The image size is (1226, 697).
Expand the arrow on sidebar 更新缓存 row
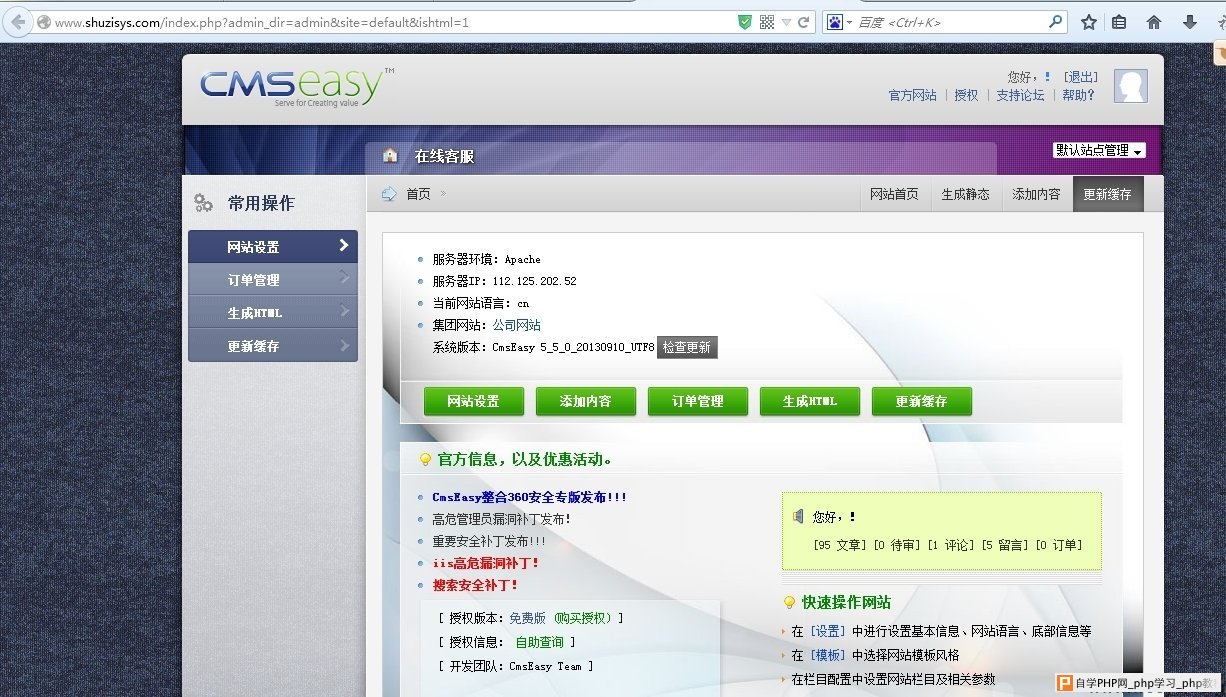pos(344,344)
